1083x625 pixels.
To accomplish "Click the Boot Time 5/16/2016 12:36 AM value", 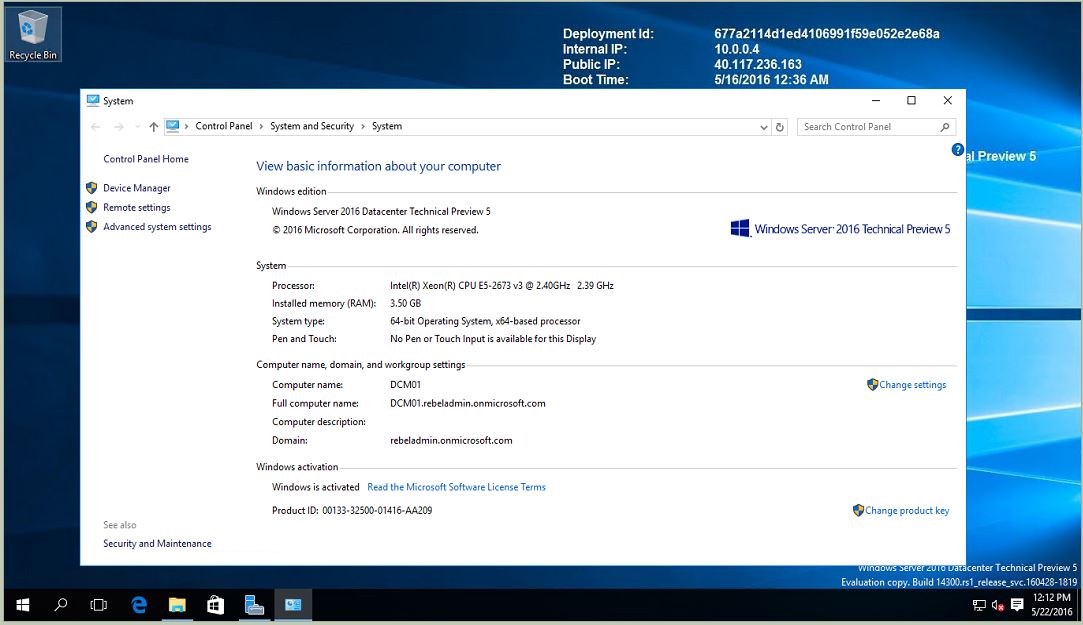I will coord(771,79).
